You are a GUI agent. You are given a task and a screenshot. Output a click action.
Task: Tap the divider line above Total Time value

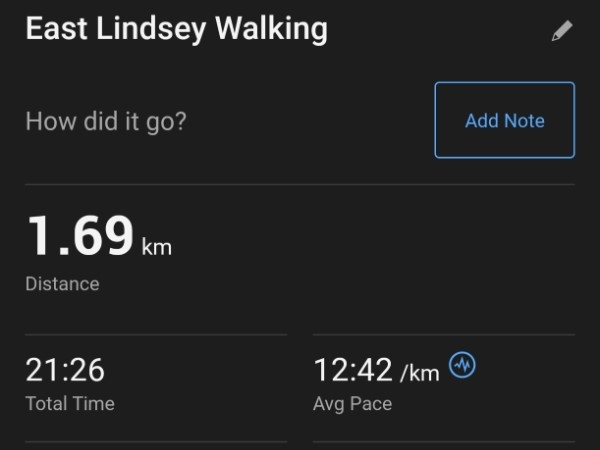click(156, 334)
